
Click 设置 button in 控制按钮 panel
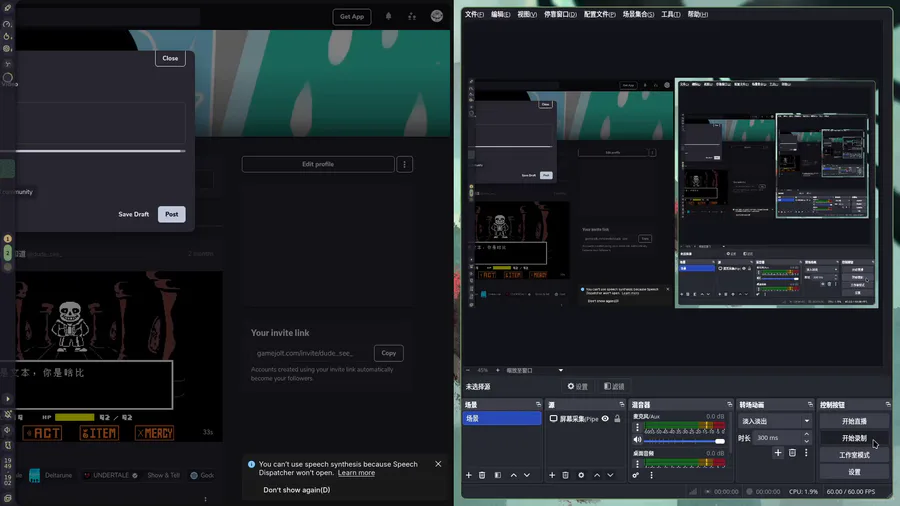(x=854, y=472)
